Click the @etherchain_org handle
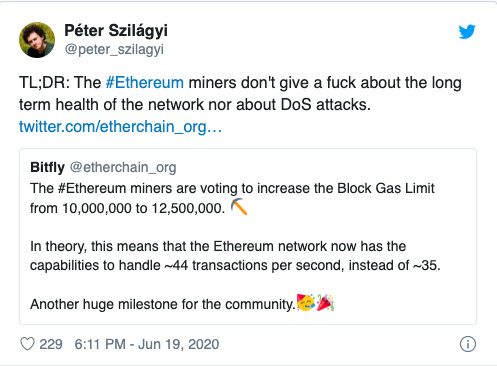 pos(123,167)
